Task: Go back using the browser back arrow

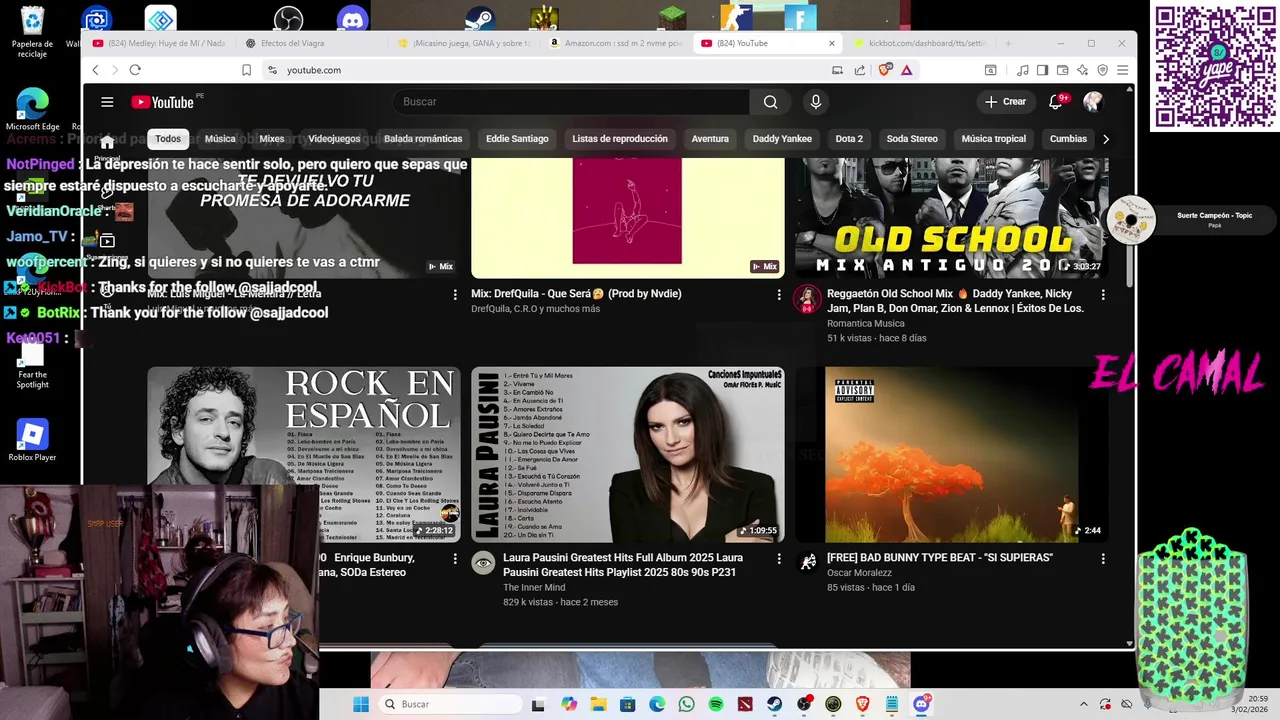Action: 95,70
